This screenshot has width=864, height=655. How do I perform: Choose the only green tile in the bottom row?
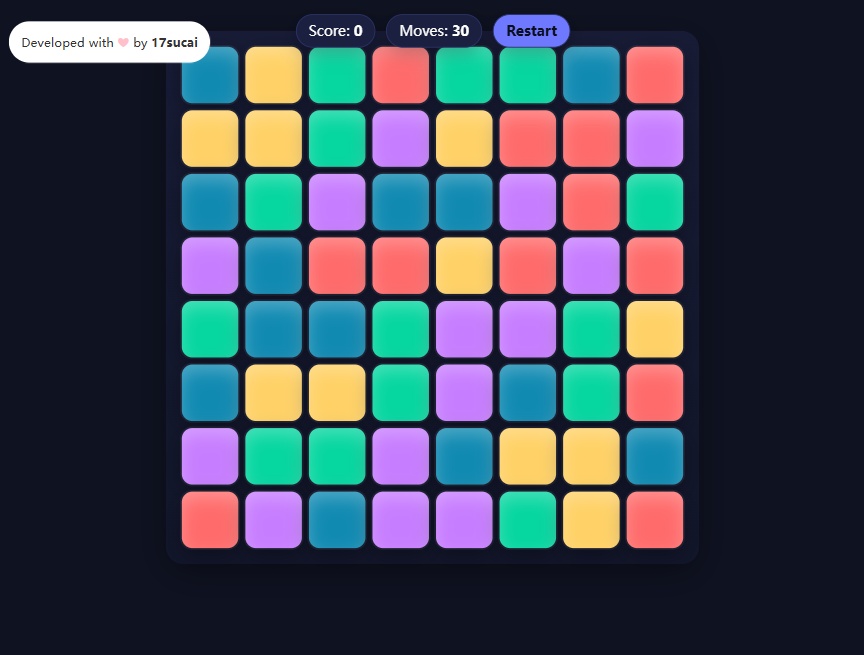(x=528, y=520)
